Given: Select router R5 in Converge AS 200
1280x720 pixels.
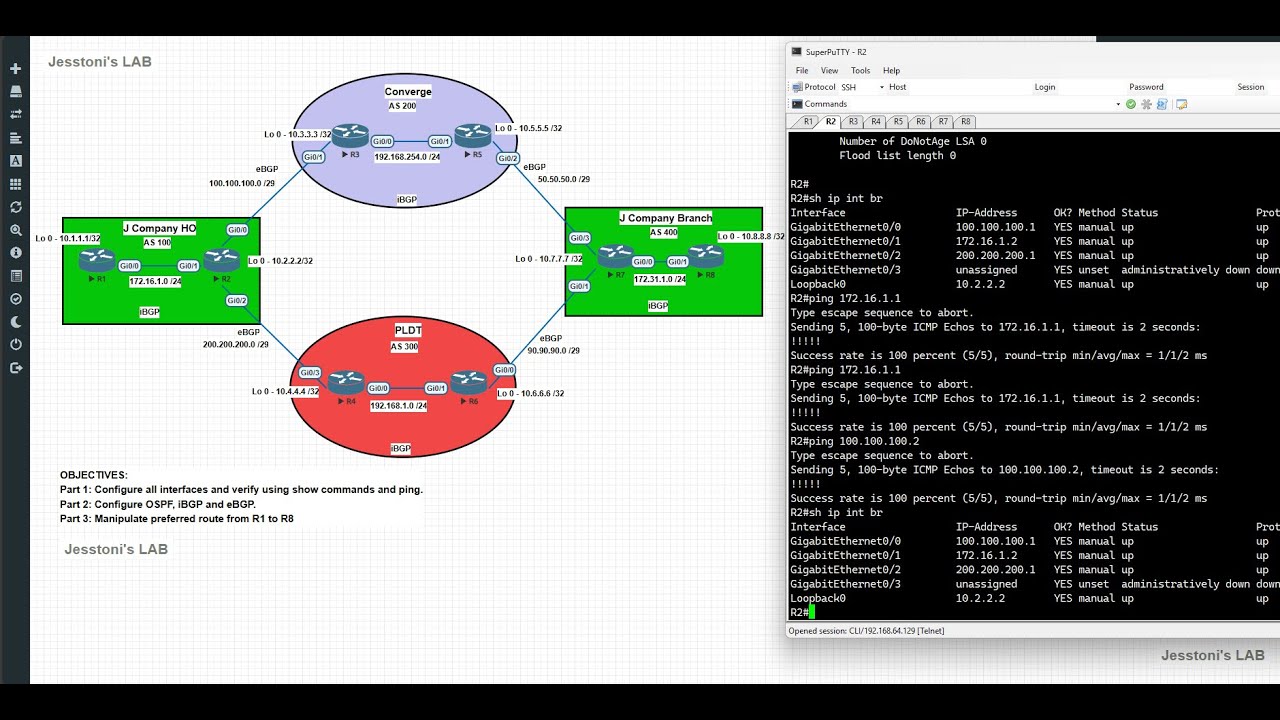Looking at the screenshot, I should tap(472, 134).
